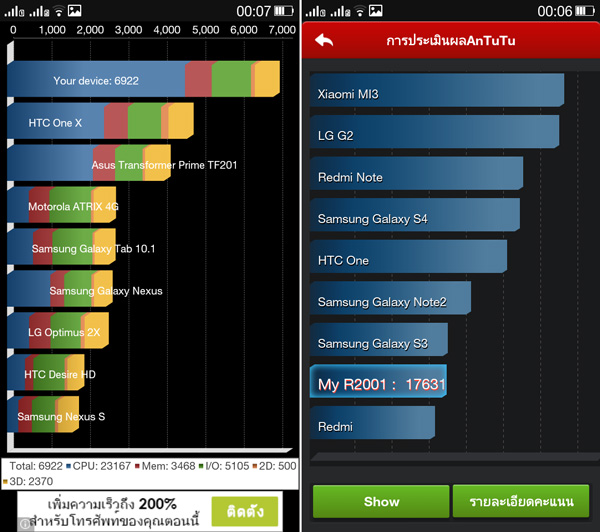Click the ad info icon in the banner corner
Image resolution: width=600 pixels, height=532 pixels.
point(26,524)
